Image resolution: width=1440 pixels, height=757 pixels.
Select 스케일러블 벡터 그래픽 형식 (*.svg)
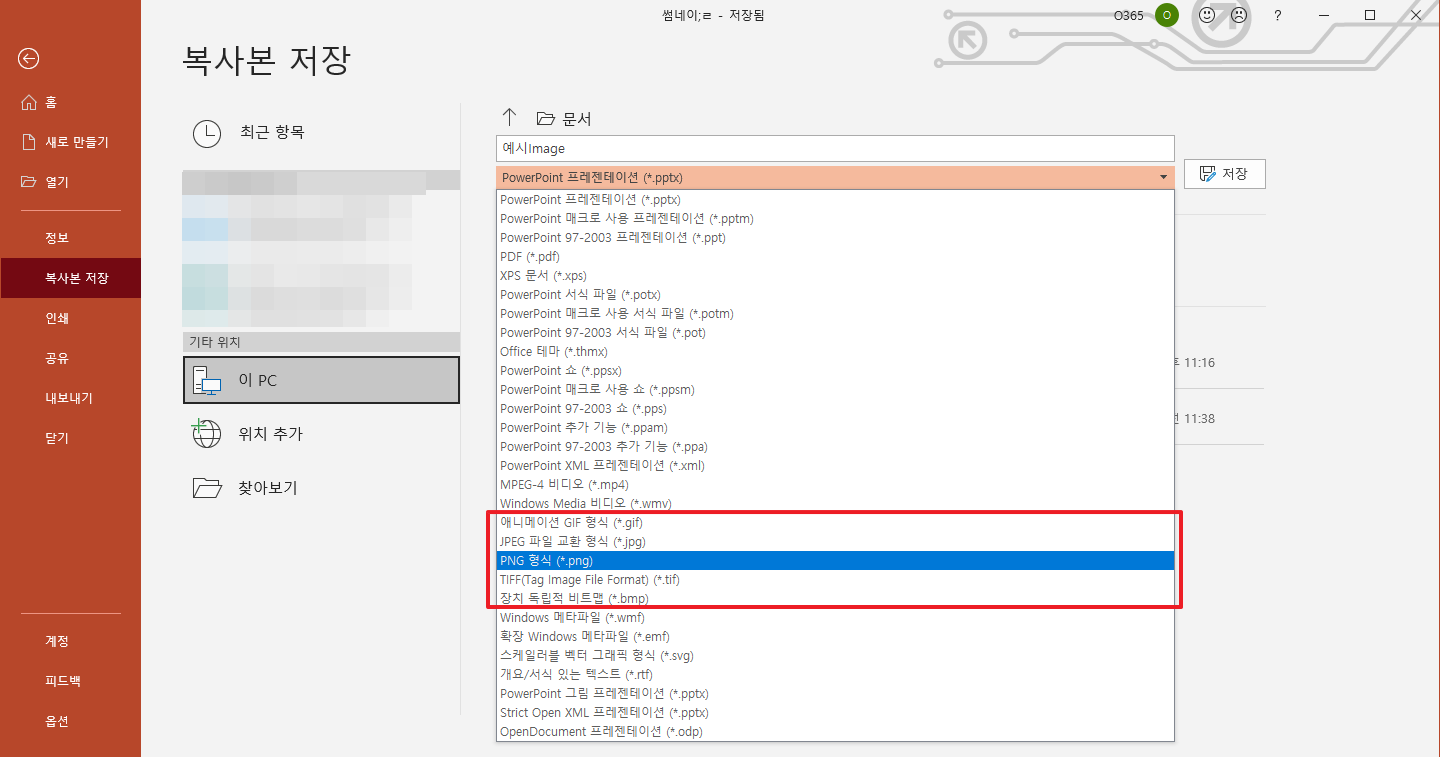coord(835,656)
